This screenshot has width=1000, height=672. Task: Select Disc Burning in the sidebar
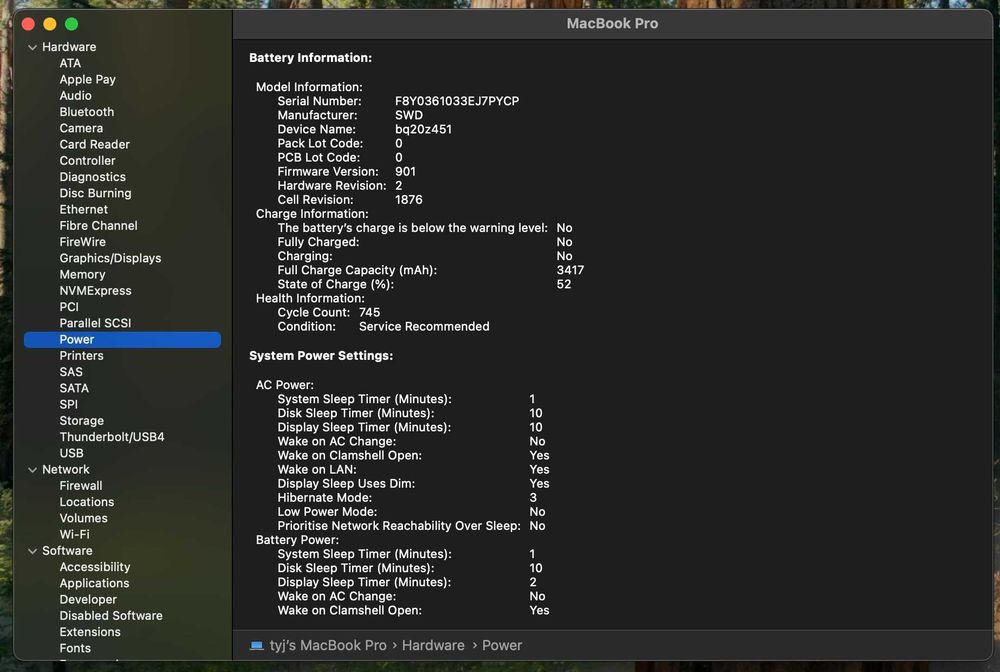coord(95,193)
